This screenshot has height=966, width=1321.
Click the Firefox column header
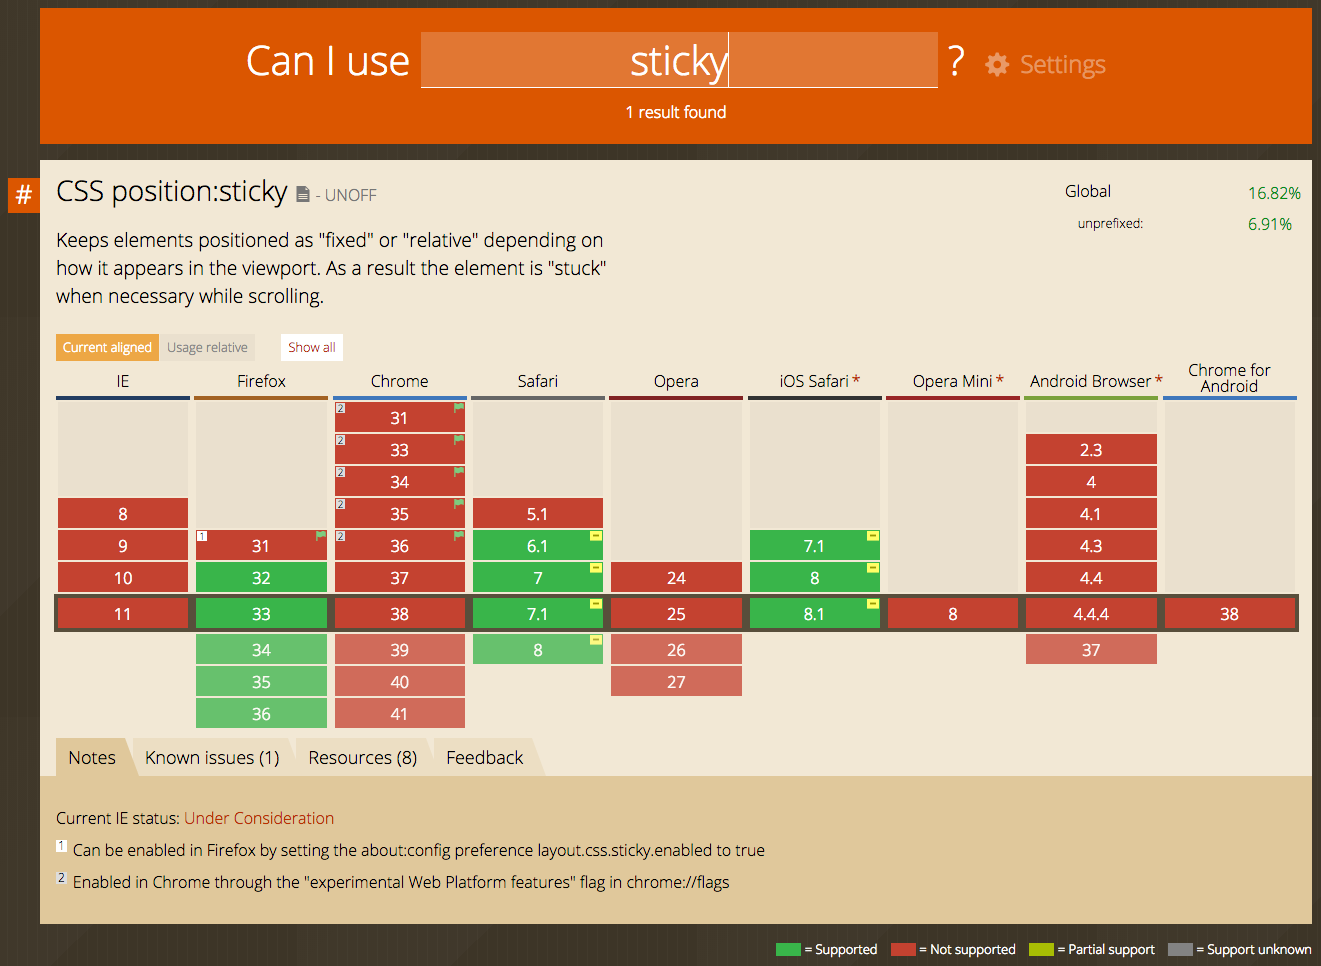[x=261, y=381]
